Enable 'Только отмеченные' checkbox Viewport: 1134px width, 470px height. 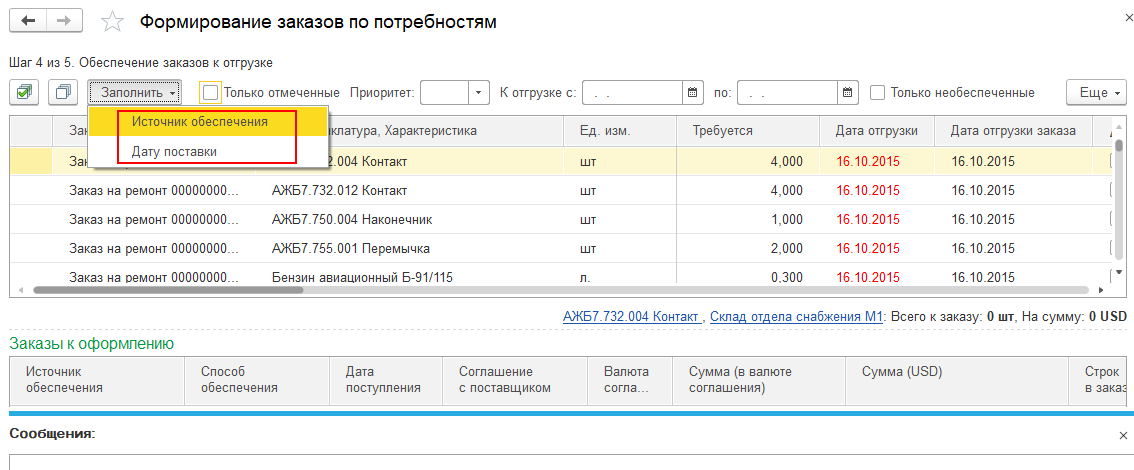[210, 93]
